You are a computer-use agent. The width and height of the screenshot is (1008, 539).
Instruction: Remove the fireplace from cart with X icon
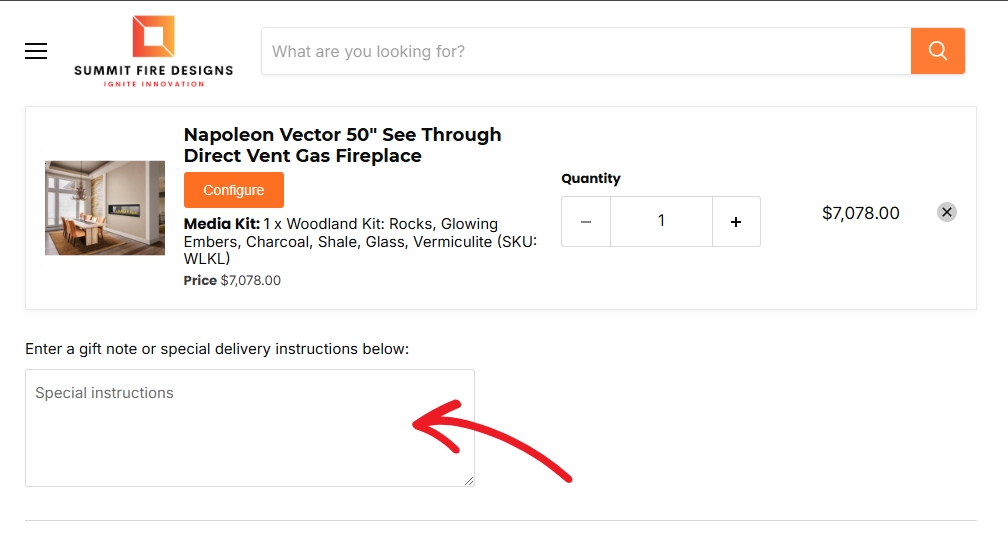(947, 212)
